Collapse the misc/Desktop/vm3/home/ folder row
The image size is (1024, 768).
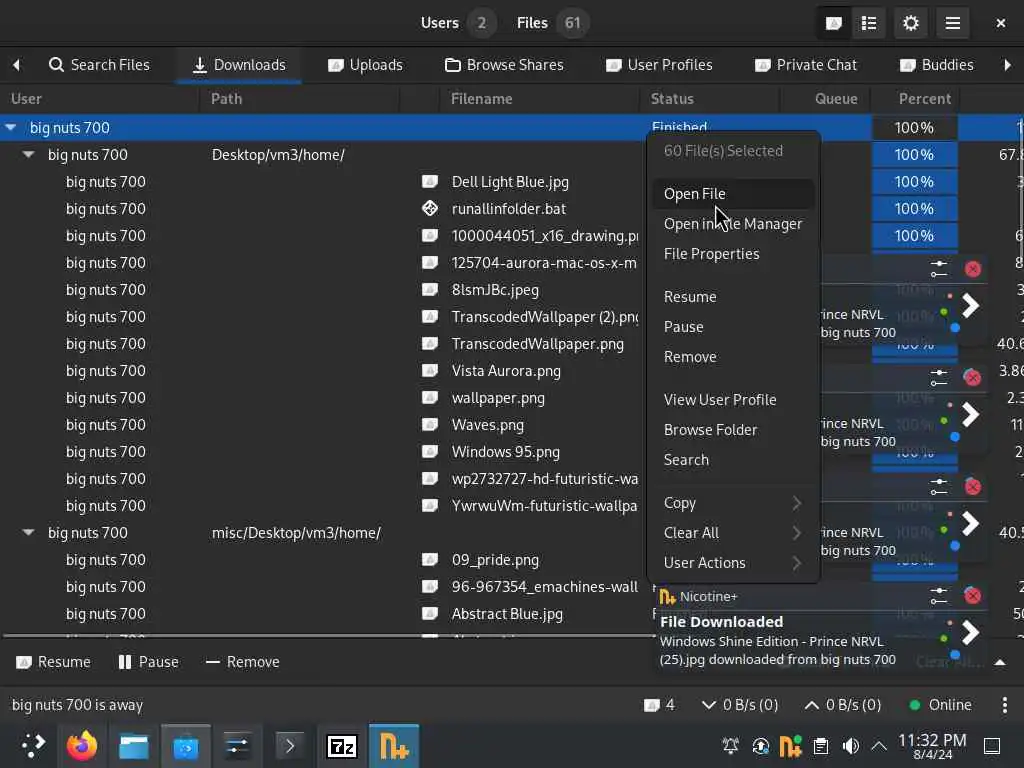coord(28,532)
